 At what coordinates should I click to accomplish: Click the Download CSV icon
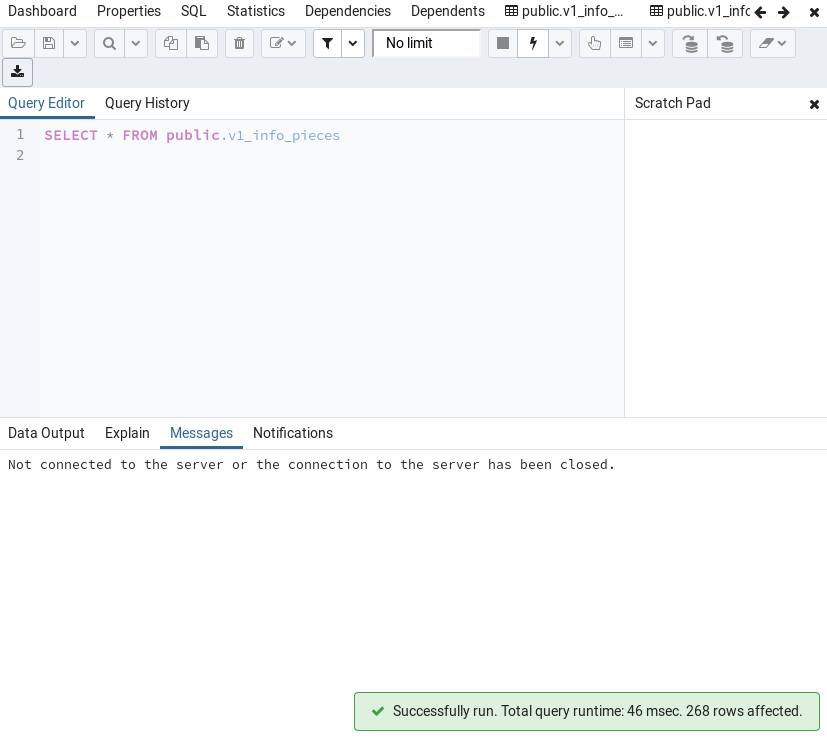17,72
